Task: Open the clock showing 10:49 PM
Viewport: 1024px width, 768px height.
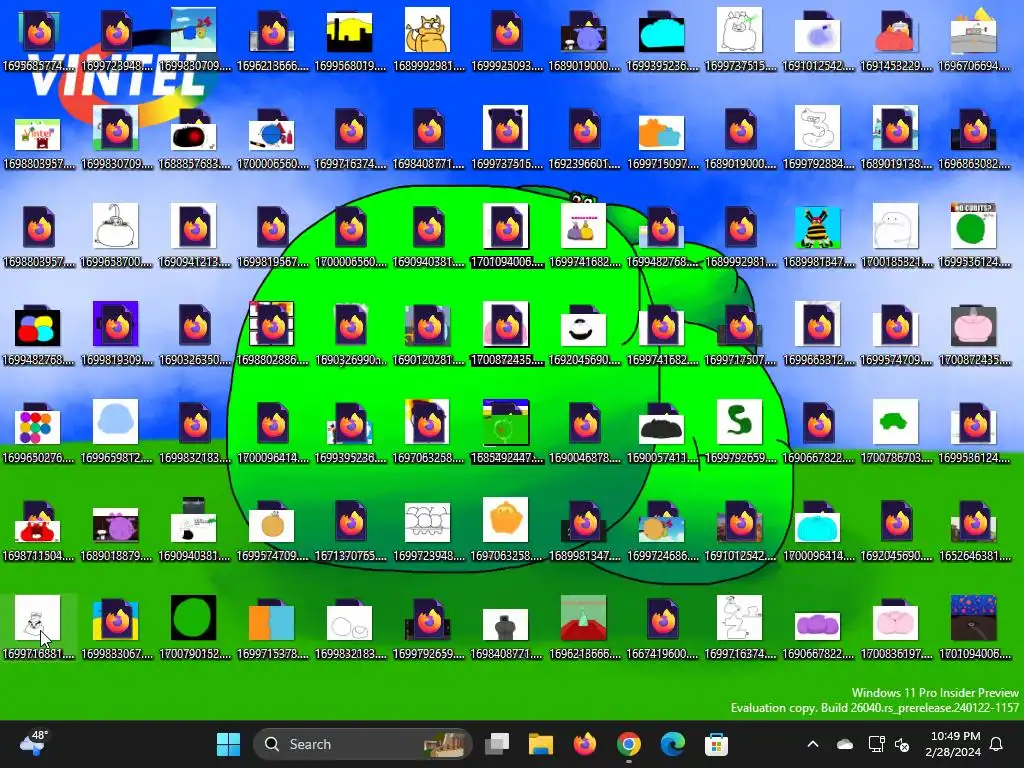Action: pos(953,744)
